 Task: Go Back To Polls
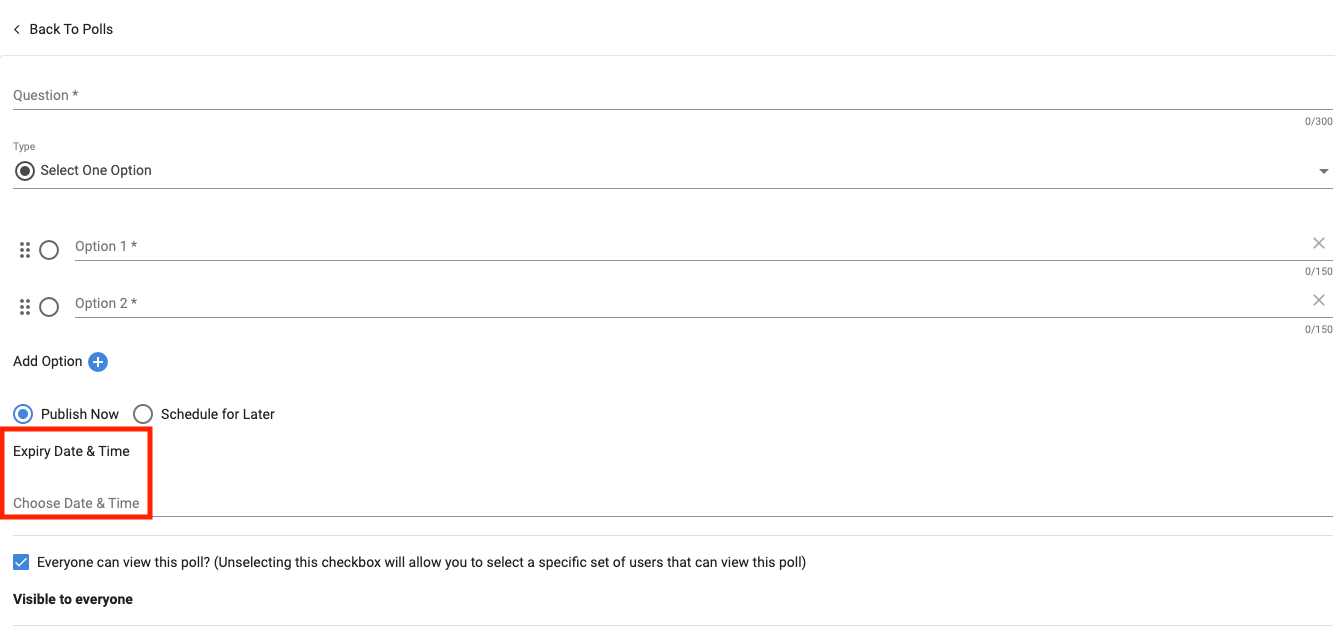coord(71,30)
